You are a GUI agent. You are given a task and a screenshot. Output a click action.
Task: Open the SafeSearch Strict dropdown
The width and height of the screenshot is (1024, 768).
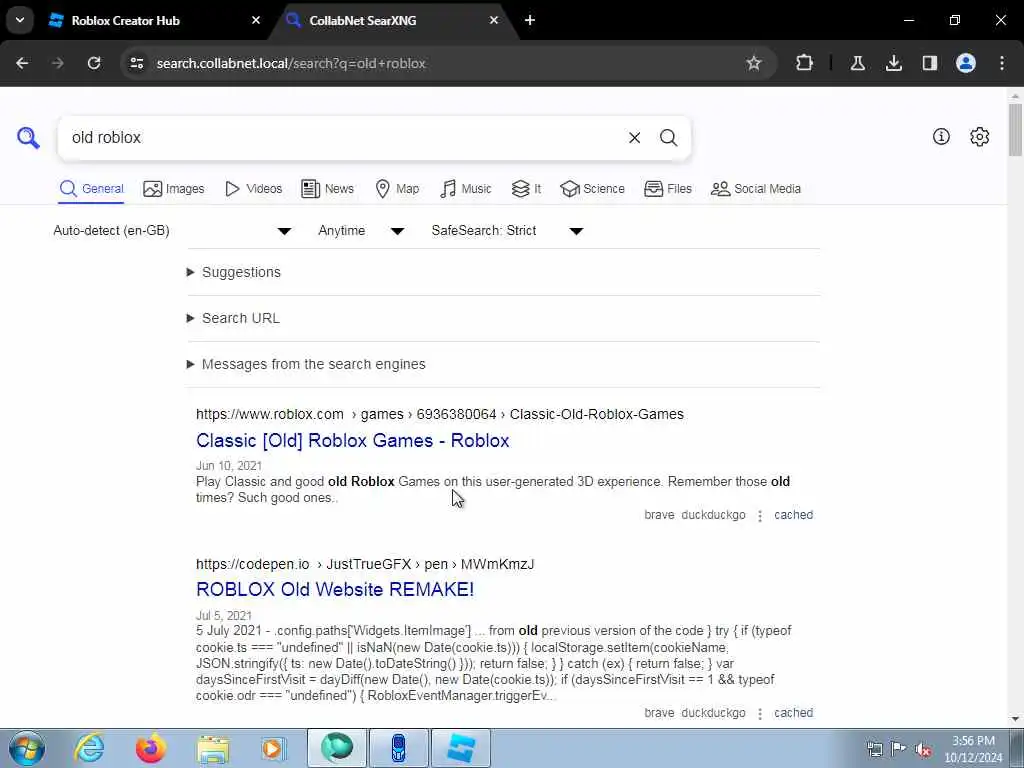[507, 231]
